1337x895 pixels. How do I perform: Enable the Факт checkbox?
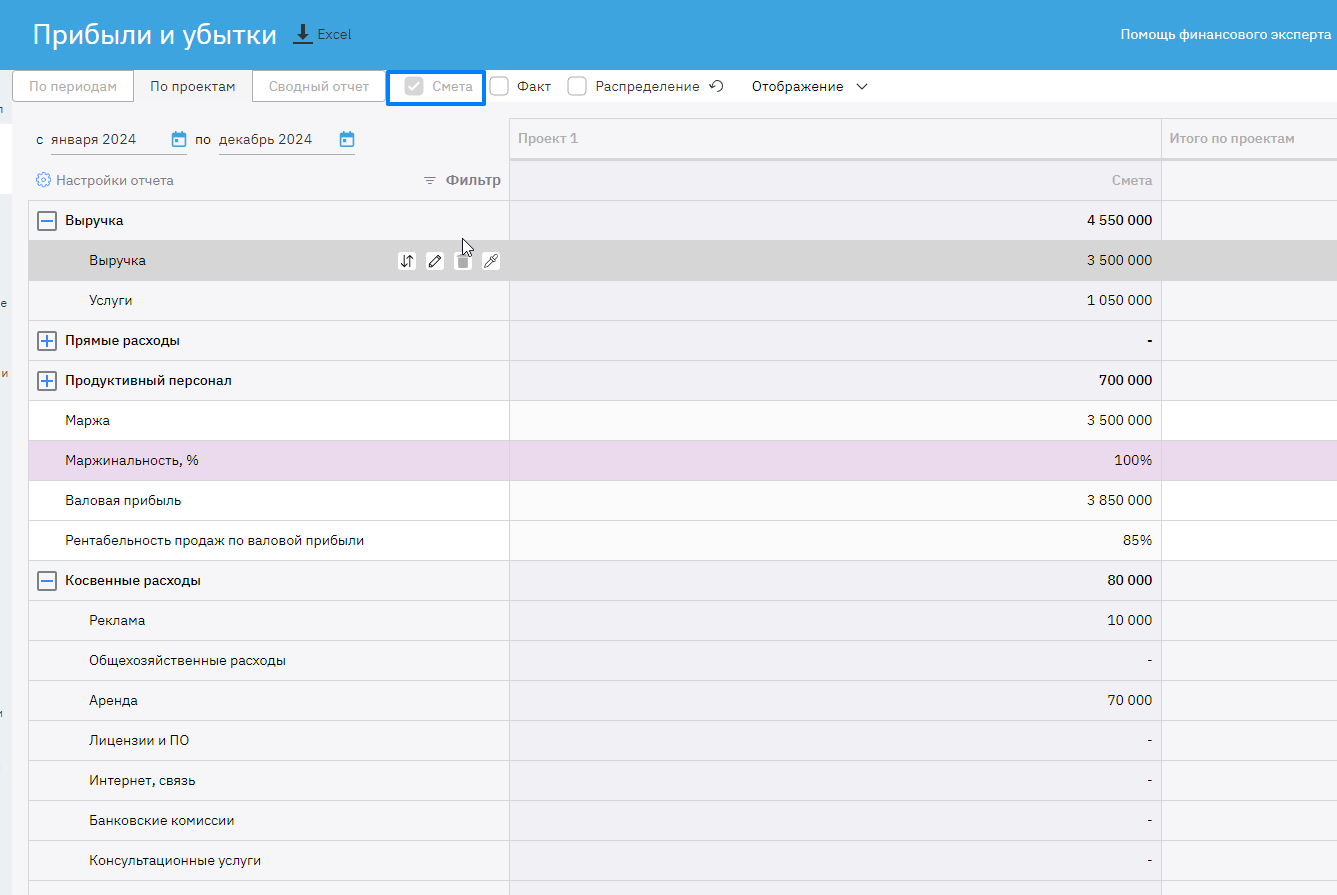[500, 87]
